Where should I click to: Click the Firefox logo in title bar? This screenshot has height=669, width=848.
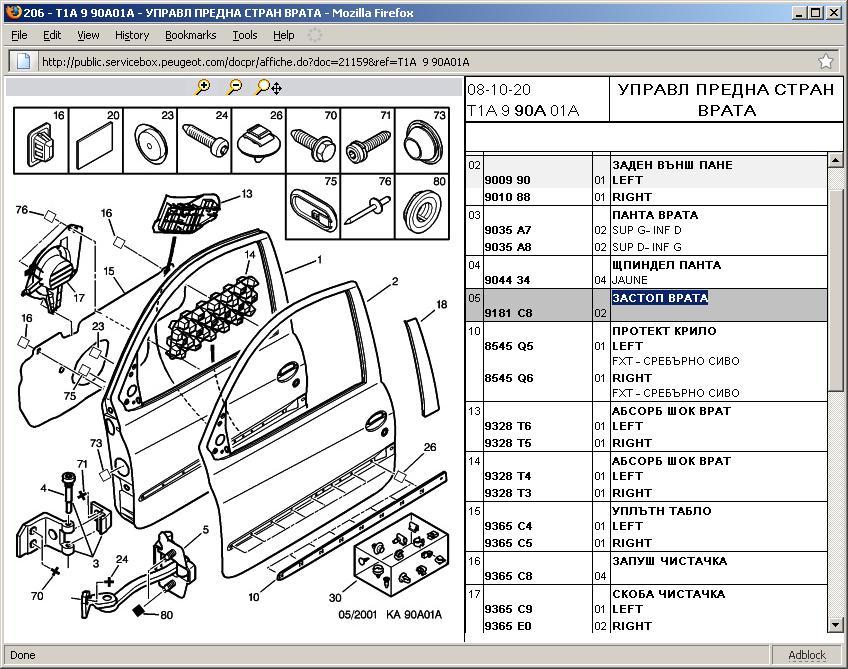coord(13,12)
